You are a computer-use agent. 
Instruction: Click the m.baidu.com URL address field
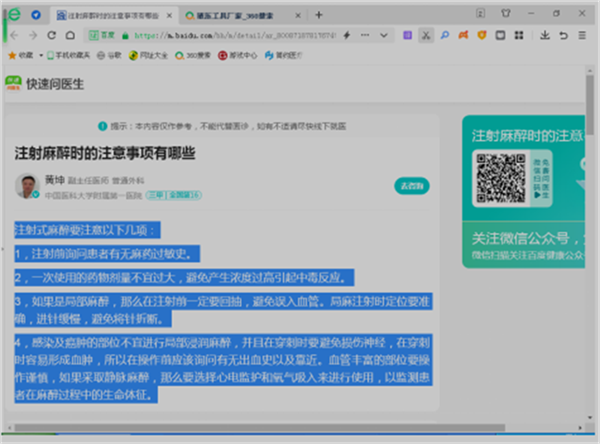[x=234, y=36]
